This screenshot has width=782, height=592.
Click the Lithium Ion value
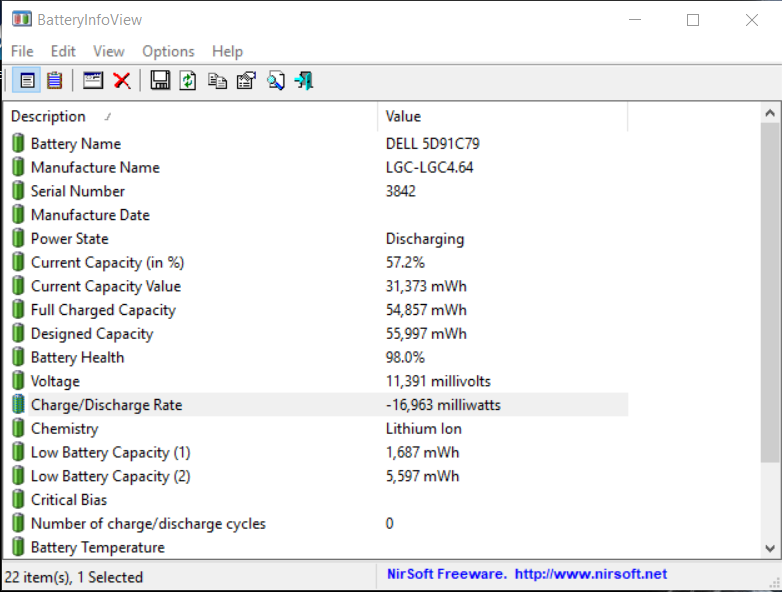pyautogui.click(x=423, y=428)
